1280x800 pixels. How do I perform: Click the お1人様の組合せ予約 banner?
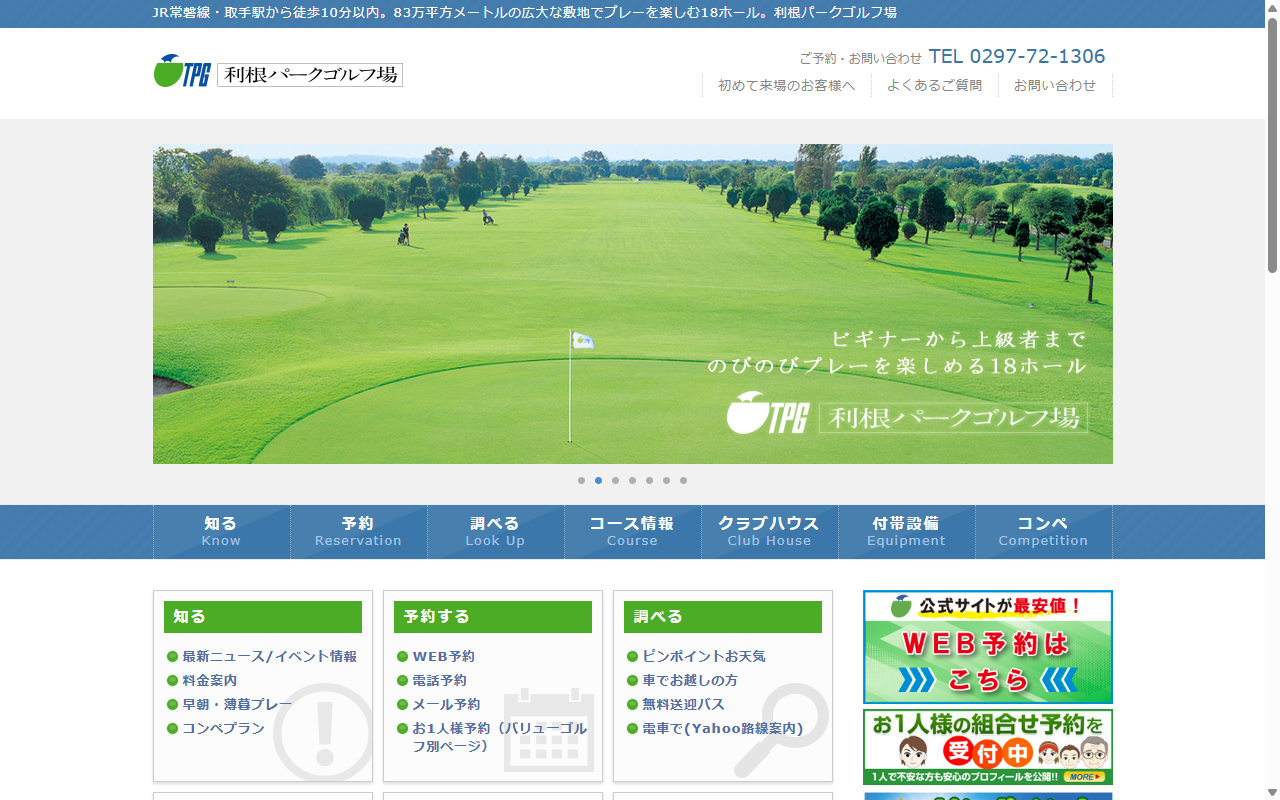click(x=988, y=747)
